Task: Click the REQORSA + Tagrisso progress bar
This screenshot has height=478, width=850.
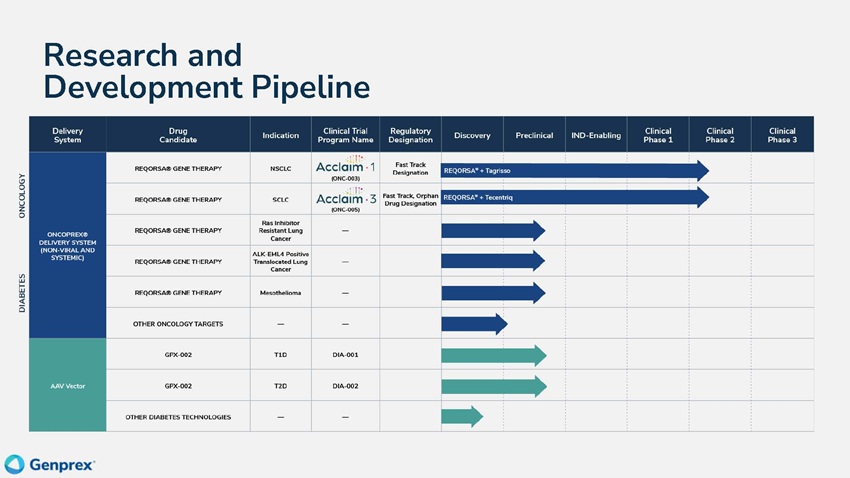Action: click(574, 171)
